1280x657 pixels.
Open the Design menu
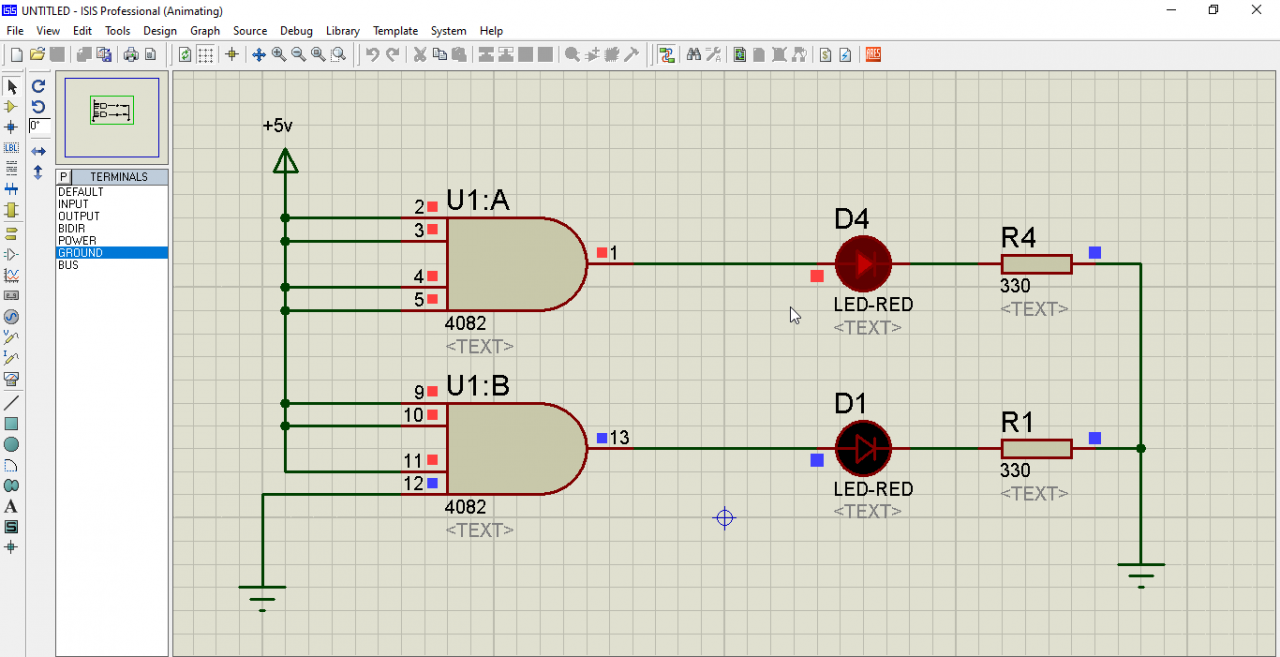[160, 31]
